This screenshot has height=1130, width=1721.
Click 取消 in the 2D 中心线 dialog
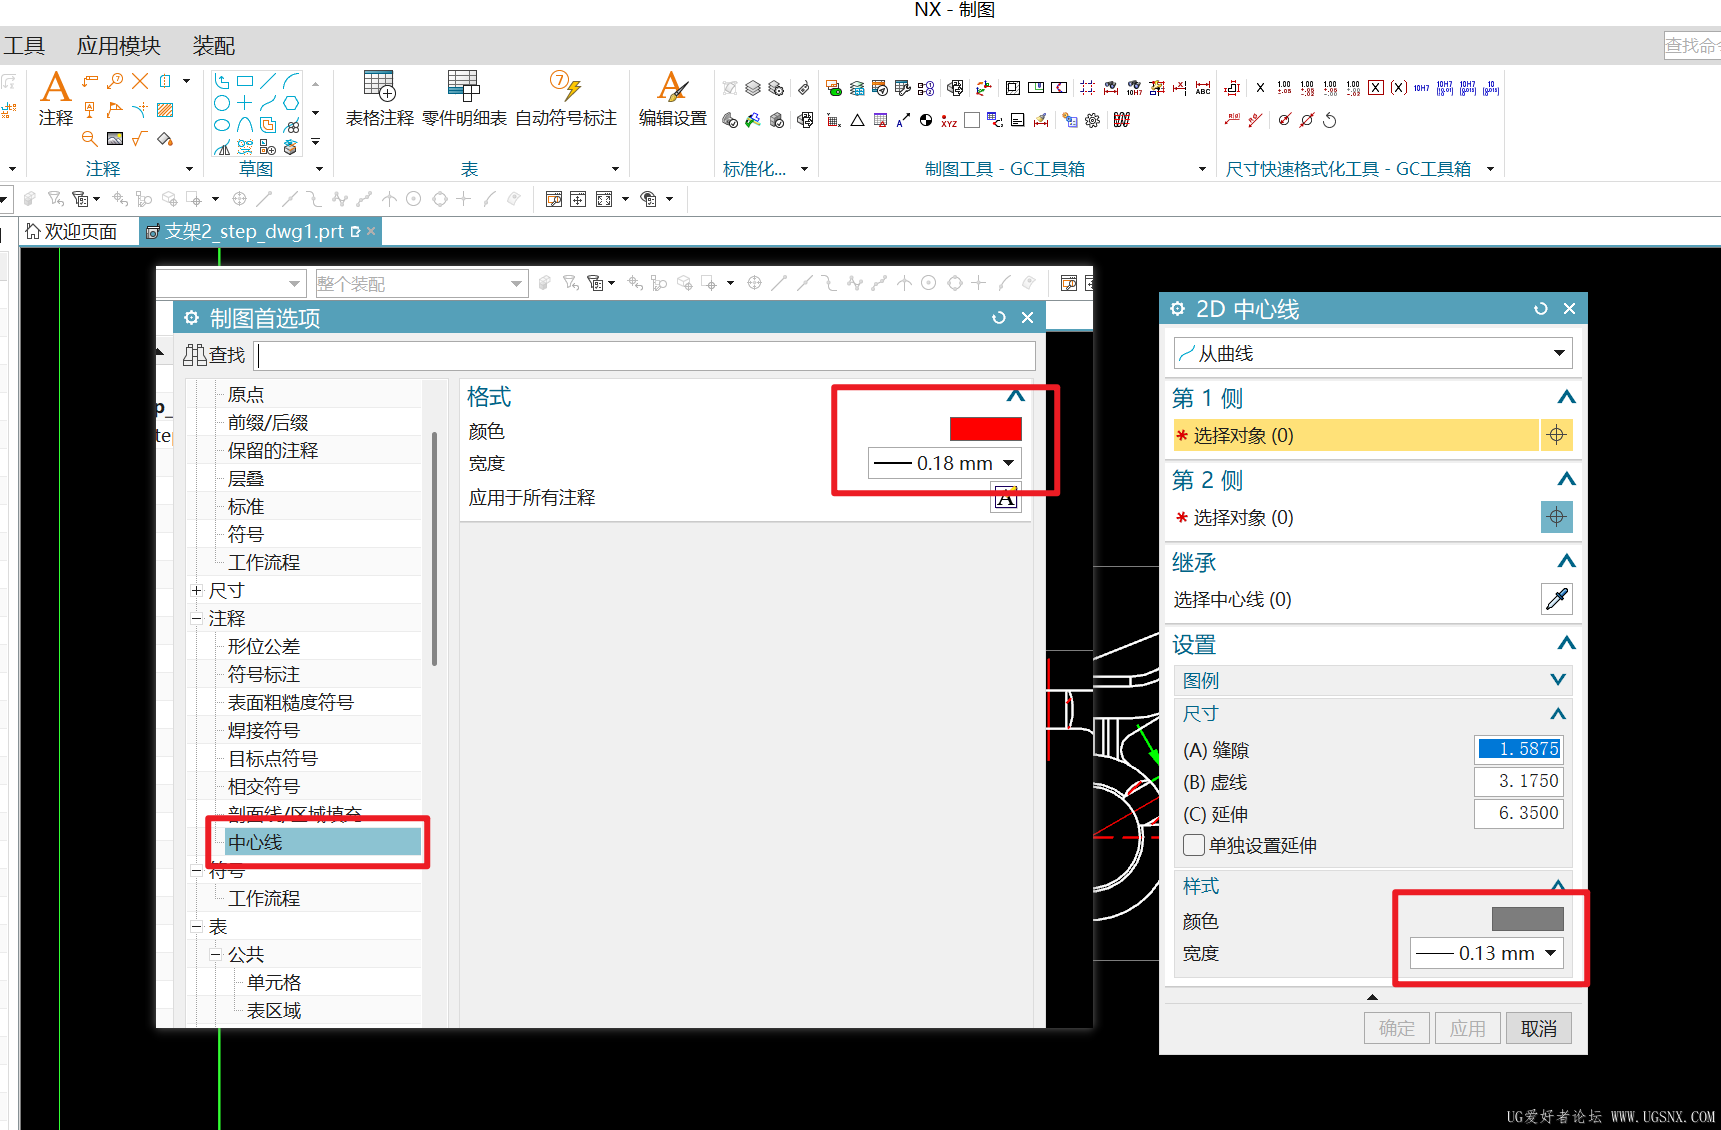[1538, 1028]
